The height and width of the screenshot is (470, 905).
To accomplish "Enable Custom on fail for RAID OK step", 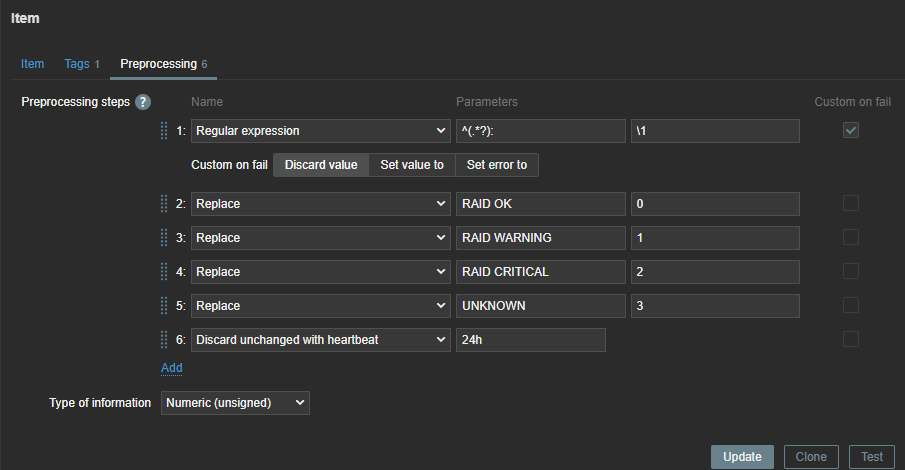I will click(x=851, y=204).
